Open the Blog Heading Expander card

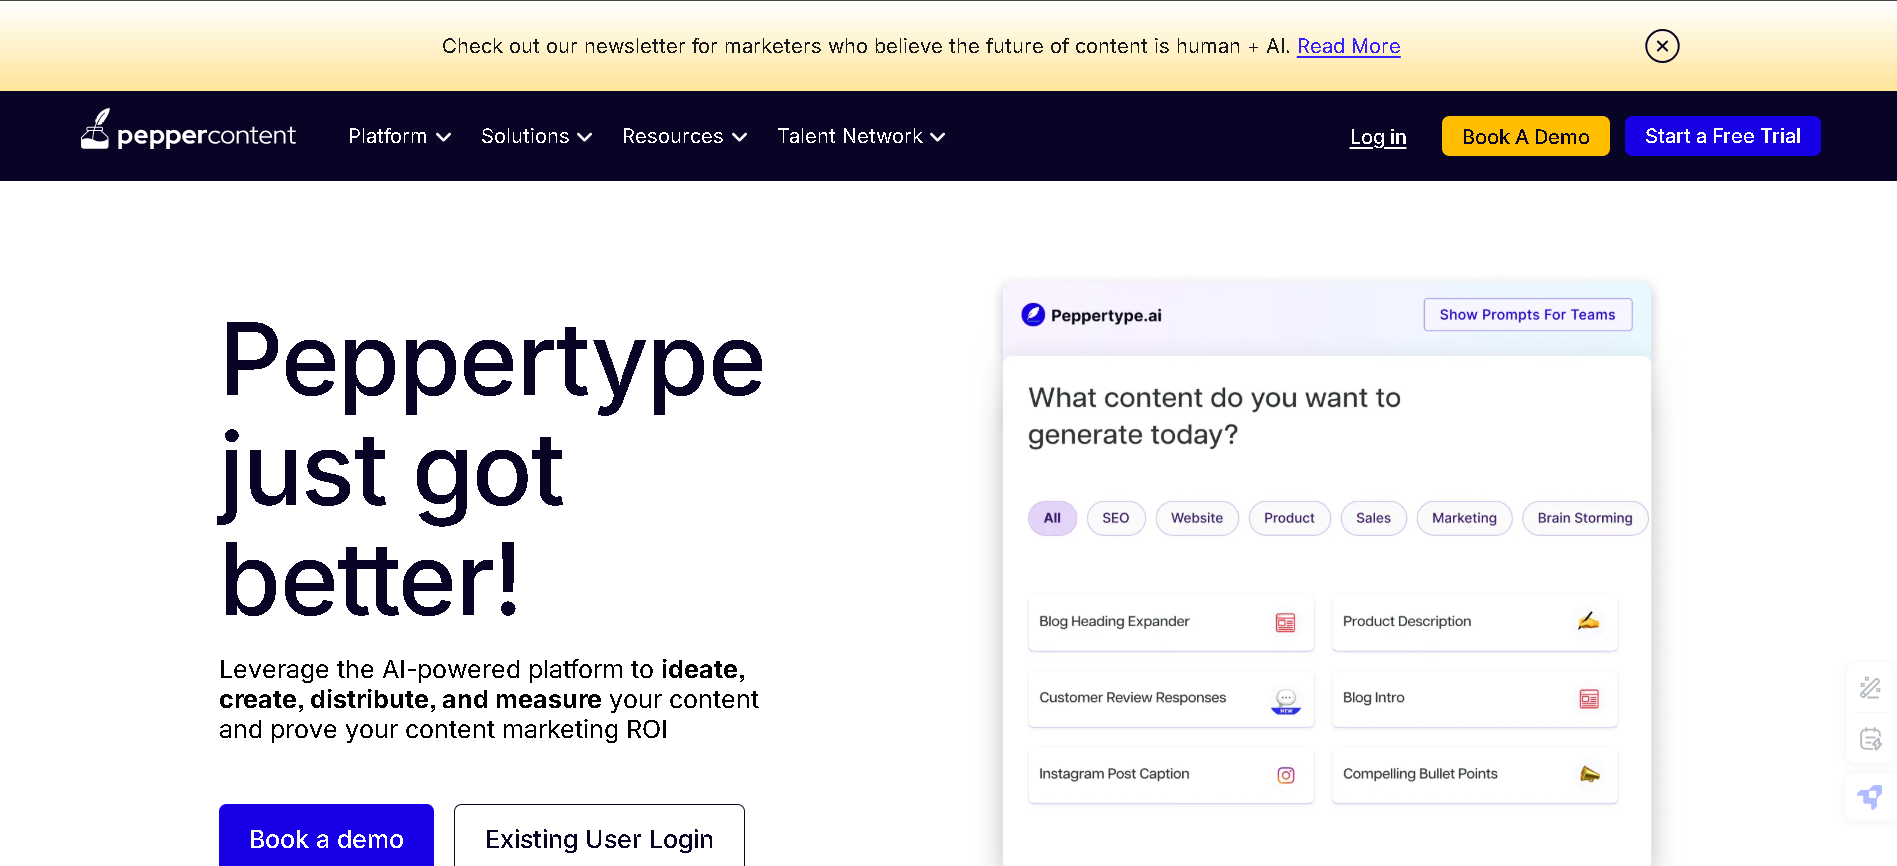[1171, 622]
